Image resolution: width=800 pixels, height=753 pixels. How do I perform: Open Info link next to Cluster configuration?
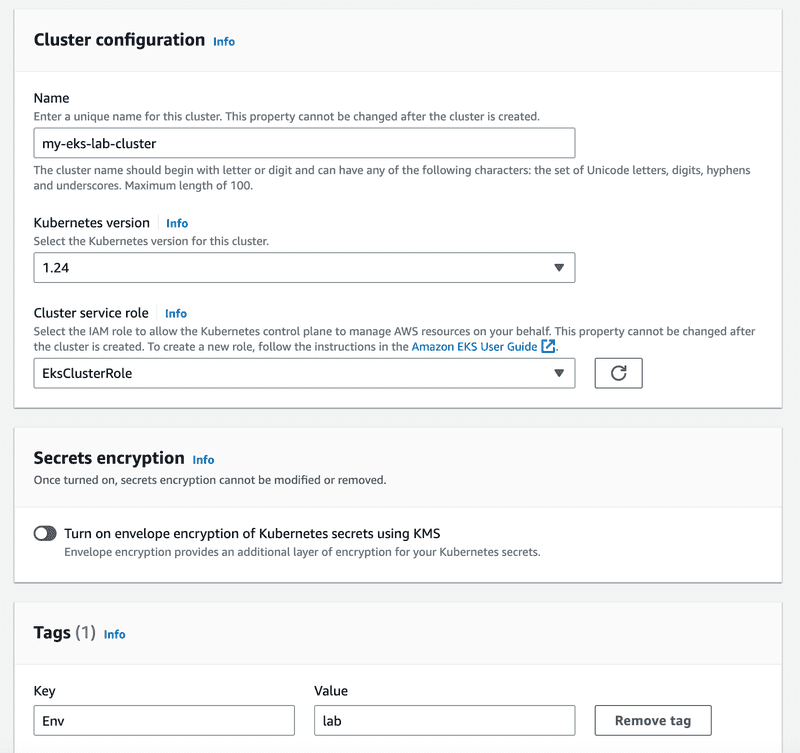(224, 41)
